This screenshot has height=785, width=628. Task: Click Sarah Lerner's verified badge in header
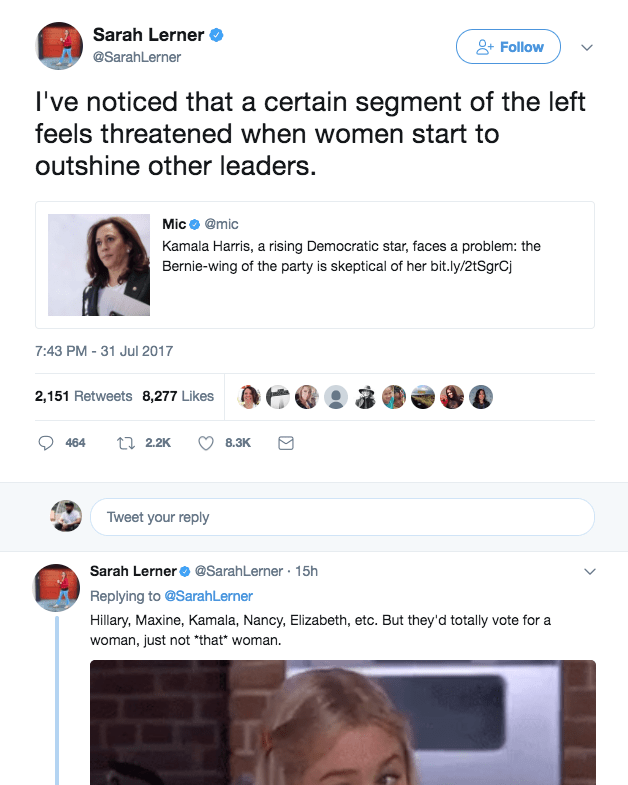tap(216, 35)
